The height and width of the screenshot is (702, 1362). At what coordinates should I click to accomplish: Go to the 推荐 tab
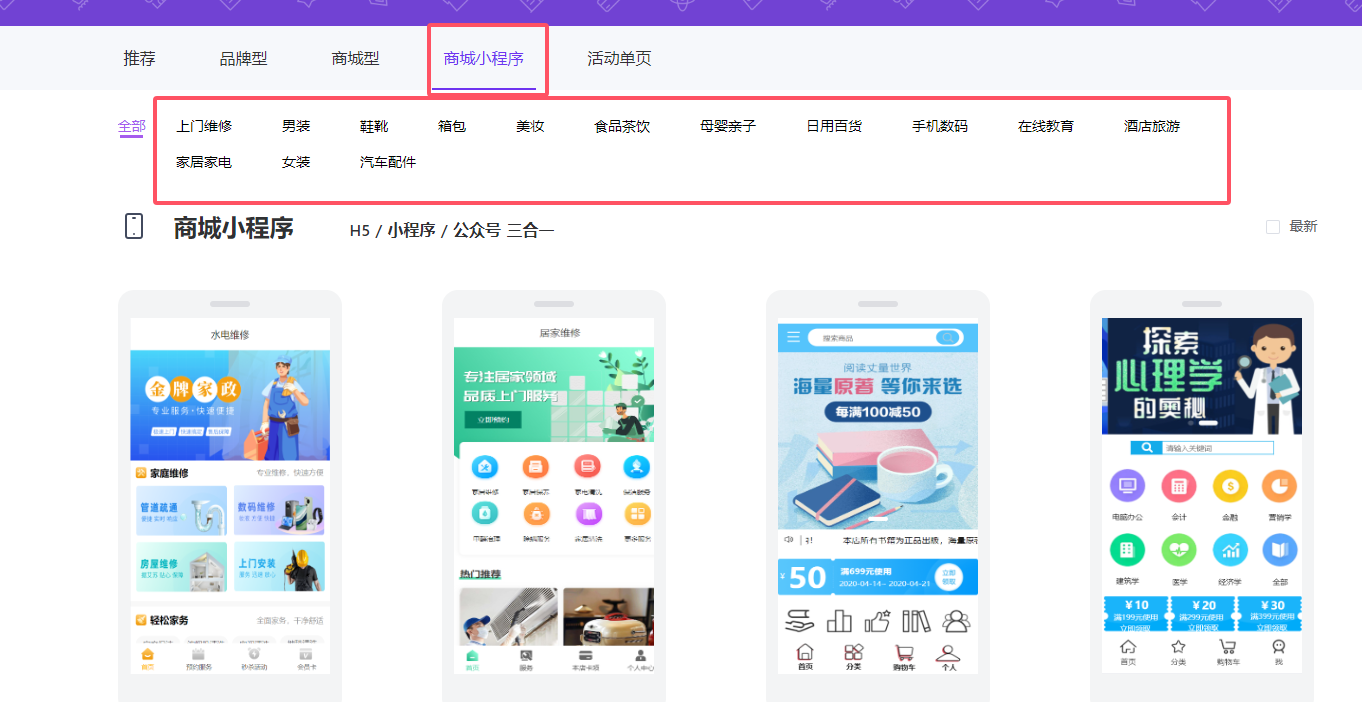[139, 59]
